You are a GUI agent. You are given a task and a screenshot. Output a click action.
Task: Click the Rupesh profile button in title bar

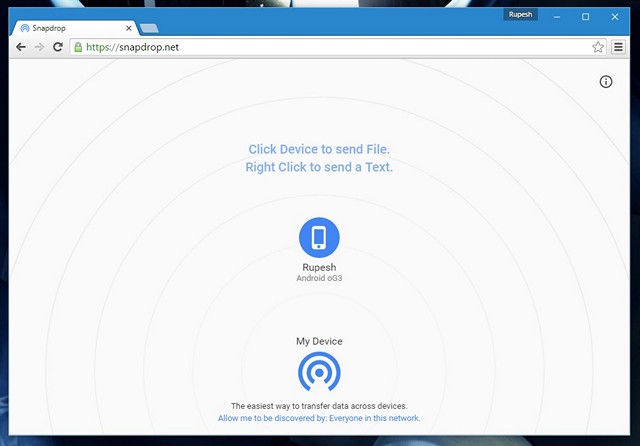point(520,14)
